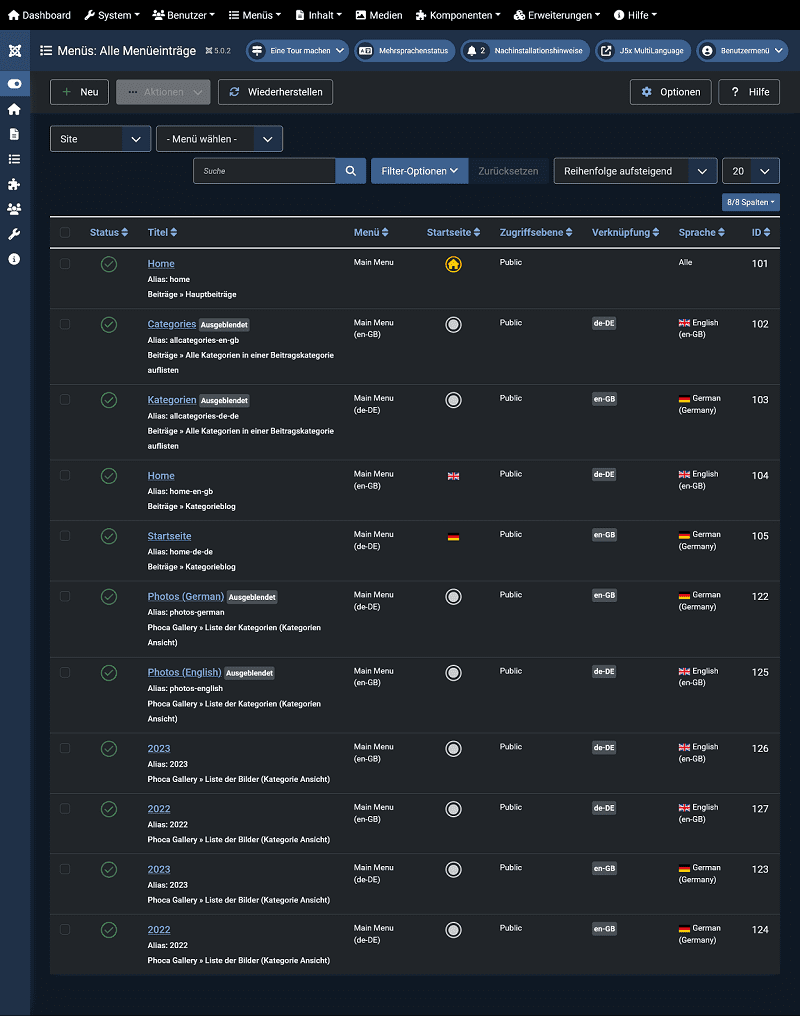Open the system wrench sidebar icon
Screen dimensions: 800x1016
(14, 234)
